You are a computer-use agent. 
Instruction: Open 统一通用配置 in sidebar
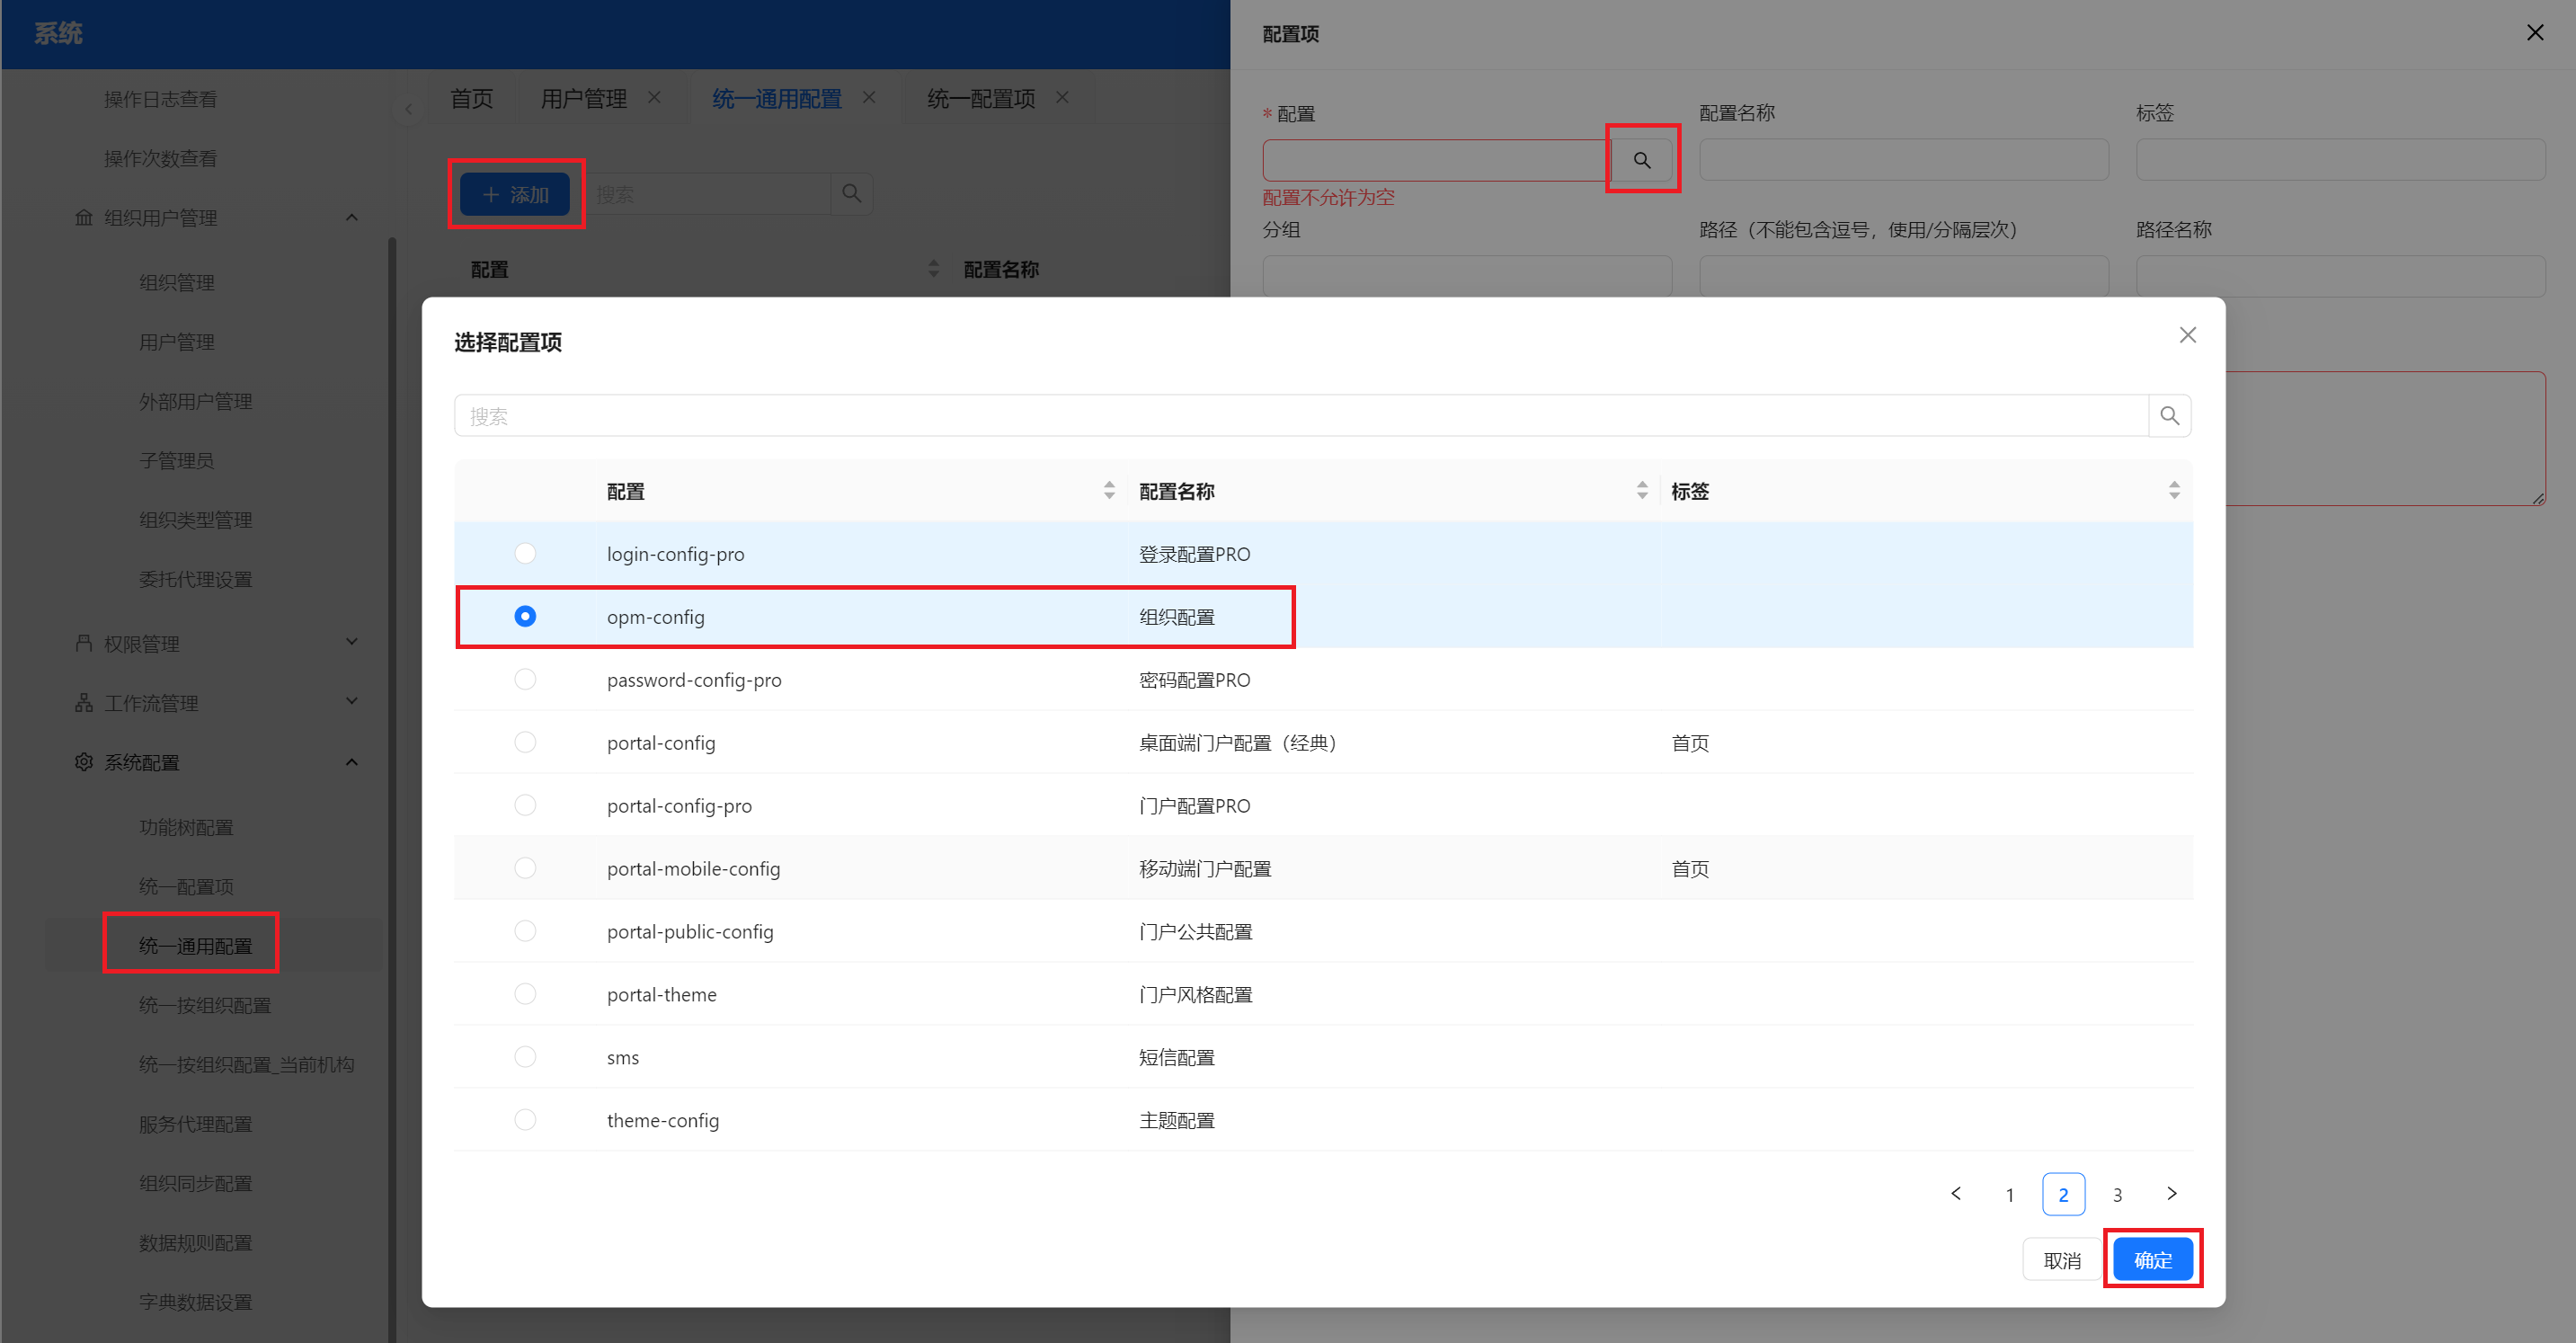195,946
